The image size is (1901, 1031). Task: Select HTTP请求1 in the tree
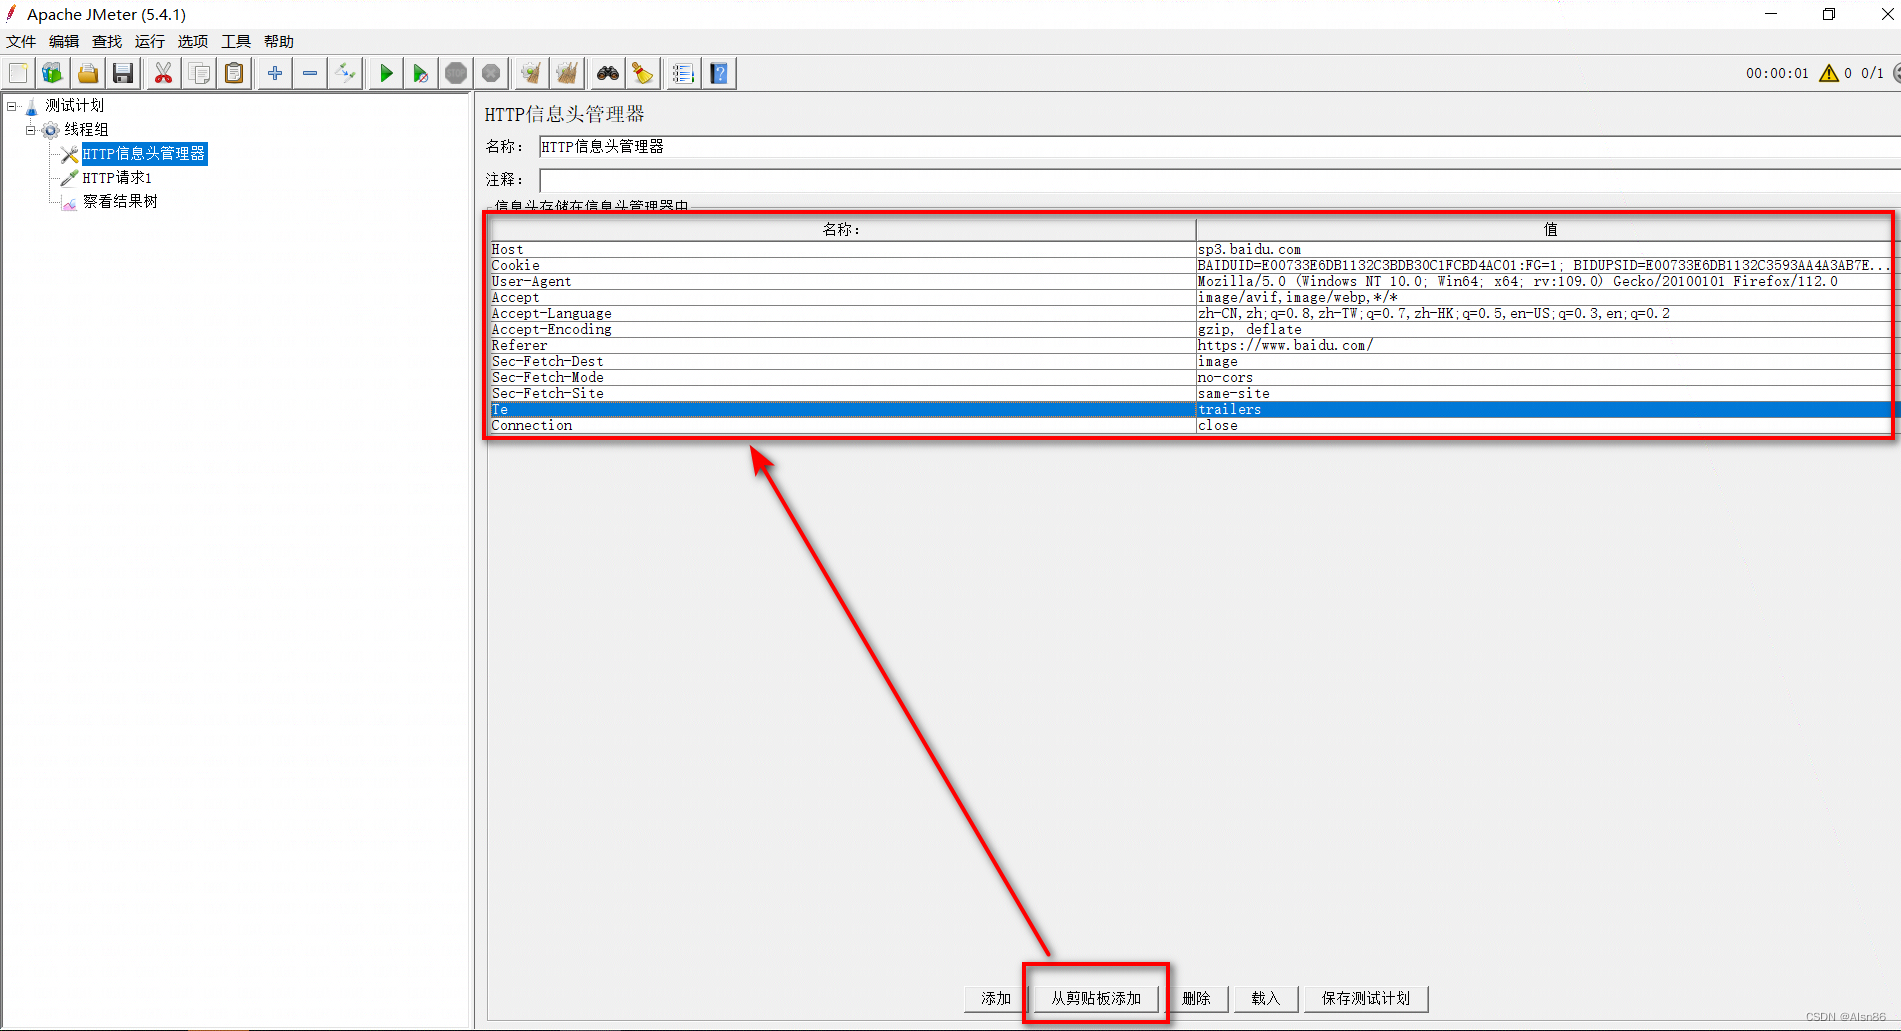[117, 177]
